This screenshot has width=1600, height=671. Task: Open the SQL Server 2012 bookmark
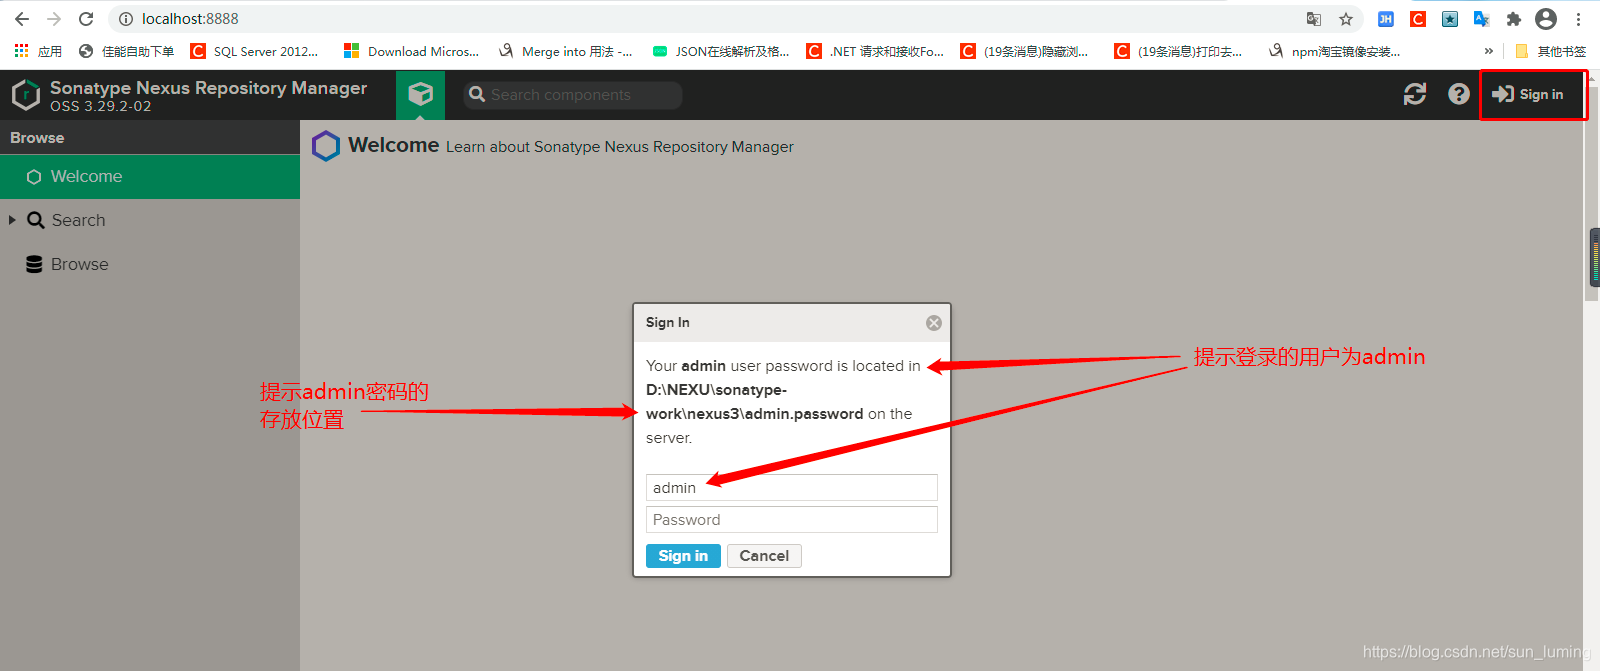tap(255, 51)
